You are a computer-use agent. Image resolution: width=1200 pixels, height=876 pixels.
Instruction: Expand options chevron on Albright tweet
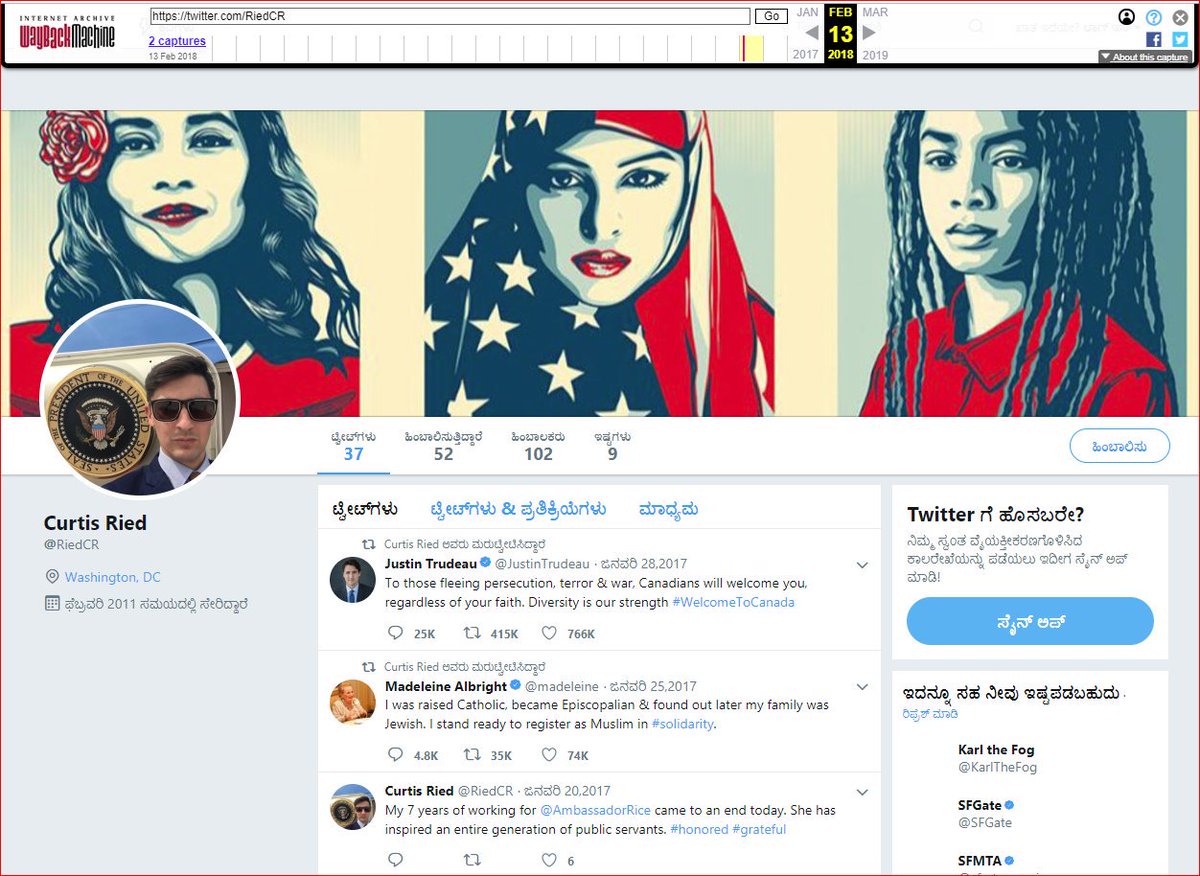click(x=862, y=687)
